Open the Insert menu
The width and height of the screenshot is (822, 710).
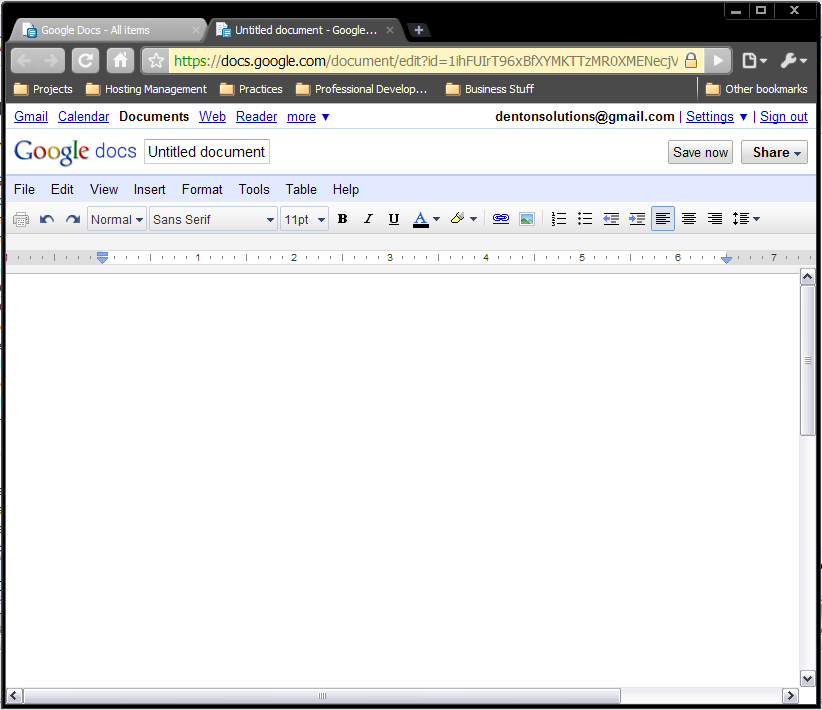pos(150,189)
